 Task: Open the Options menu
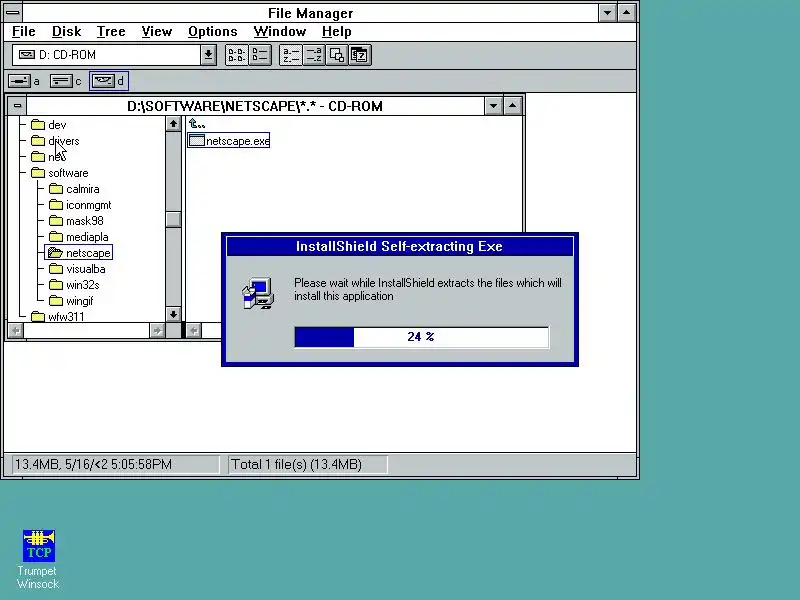[x=213, y=32]
